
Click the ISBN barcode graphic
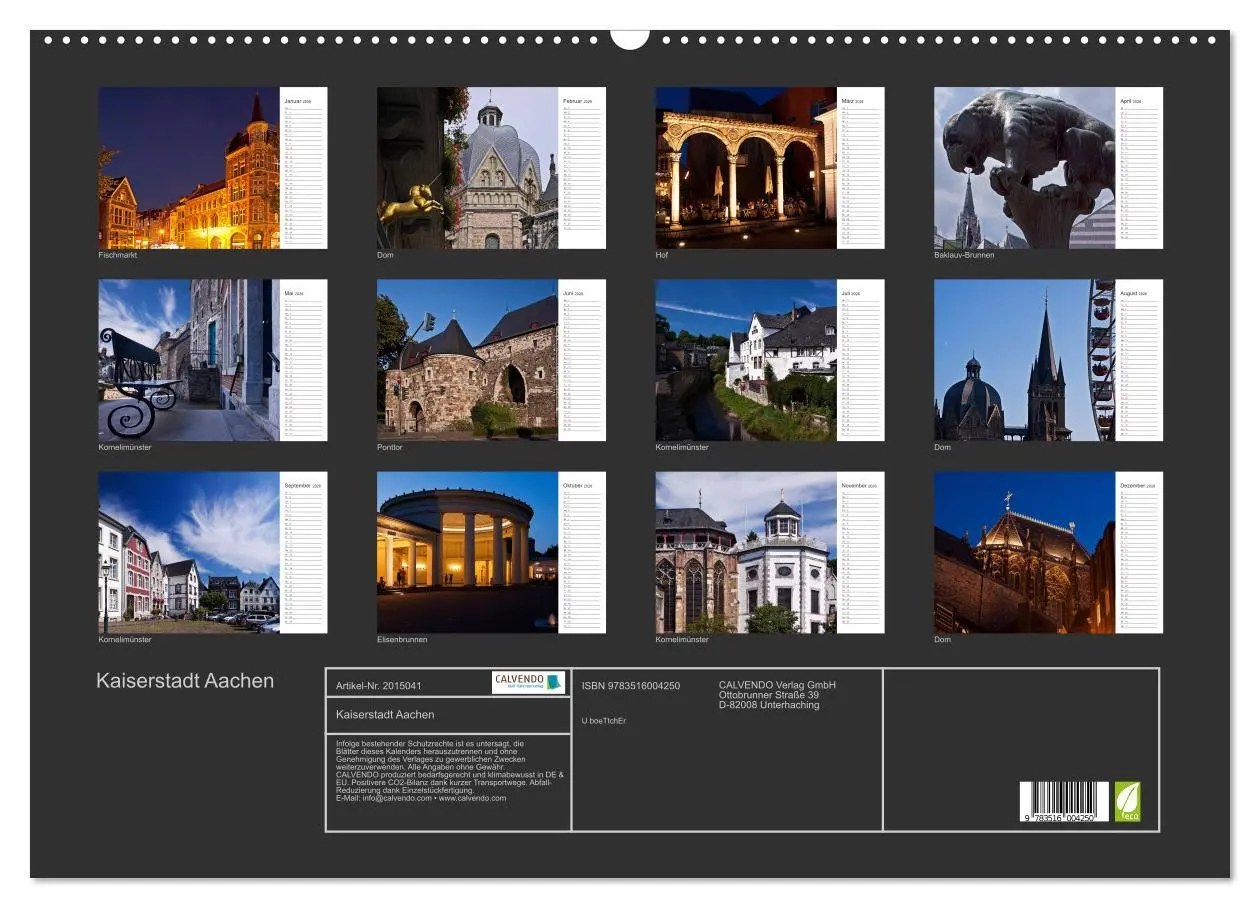pos(1063,801)
